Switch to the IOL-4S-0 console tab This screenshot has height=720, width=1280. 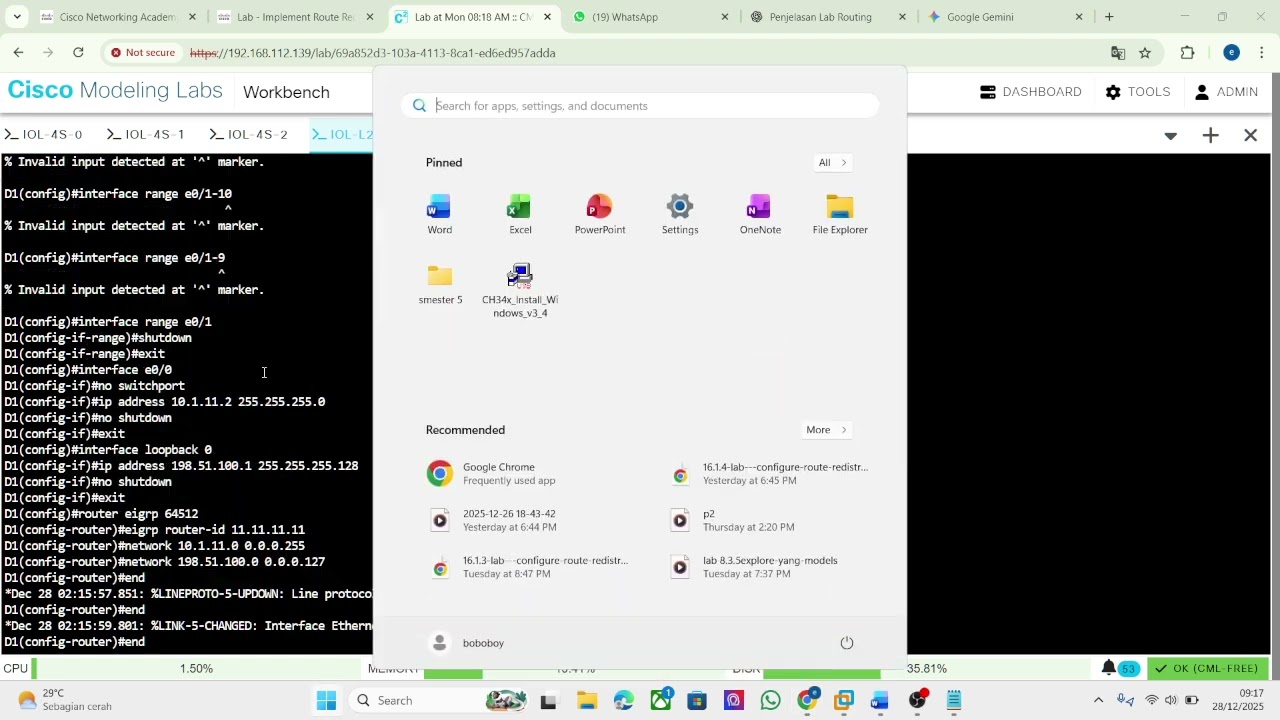pyautogui.click(x=44, y=134)
